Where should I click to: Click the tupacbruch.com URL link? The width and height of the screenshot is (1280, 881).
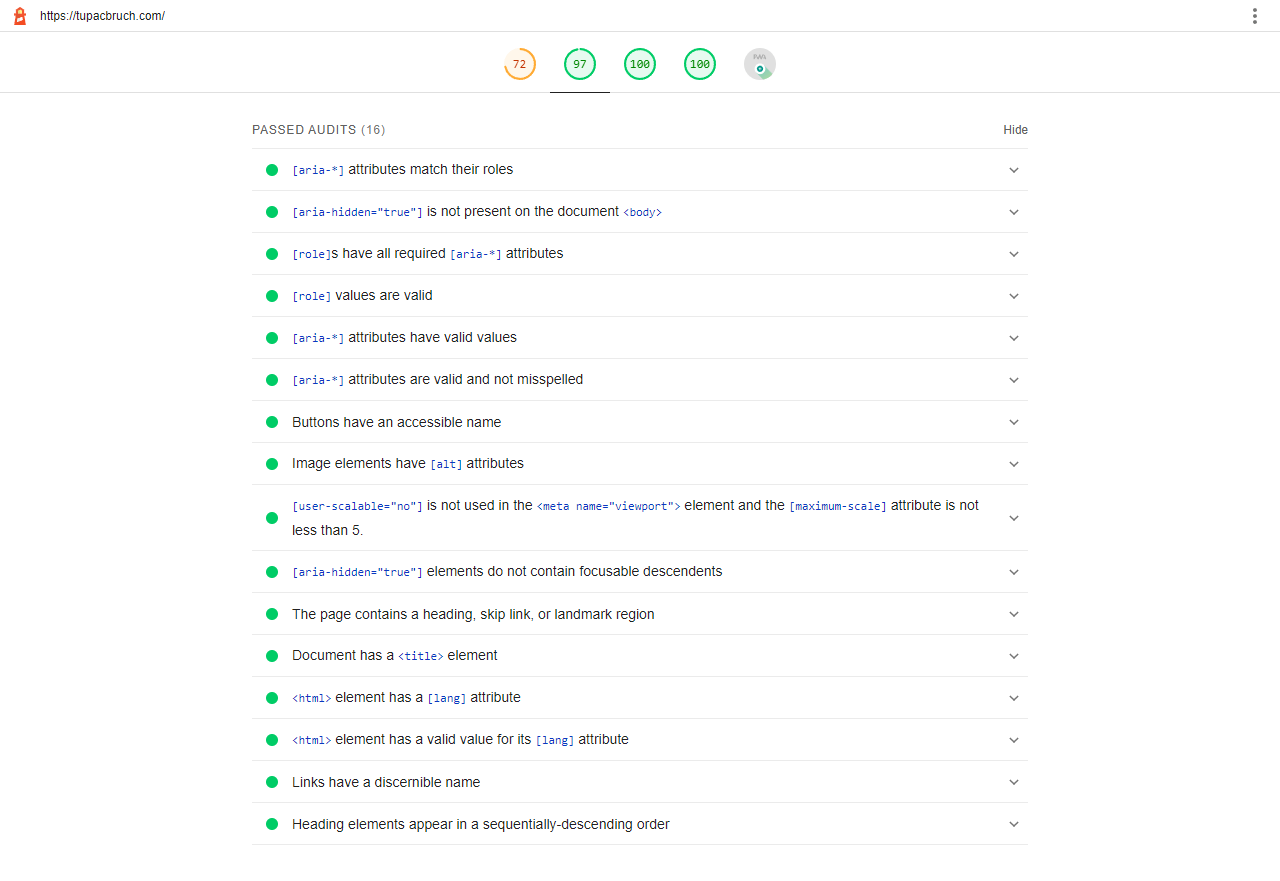coord(102,16)
